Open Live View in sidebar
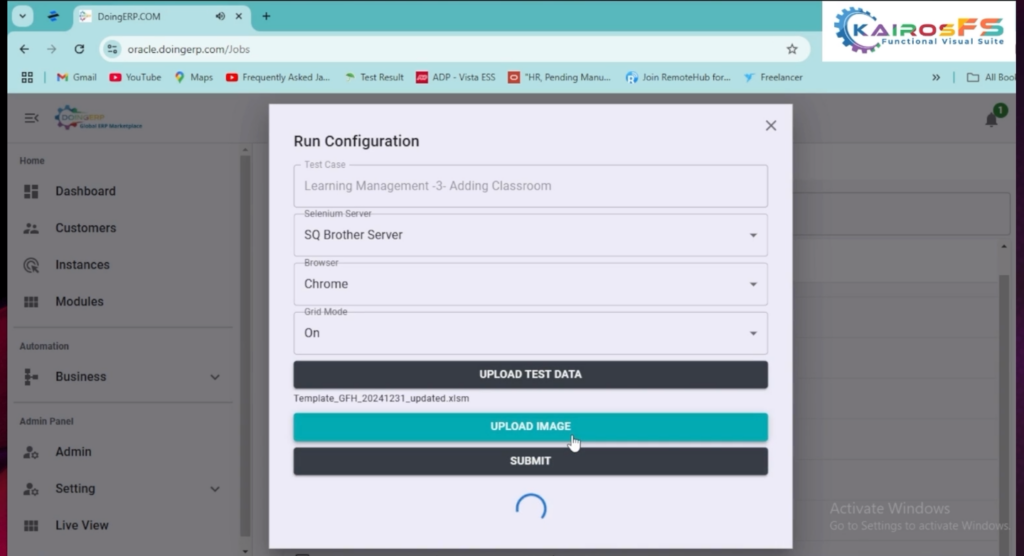This screenshot has height=556, width=1024. [81, 525]
